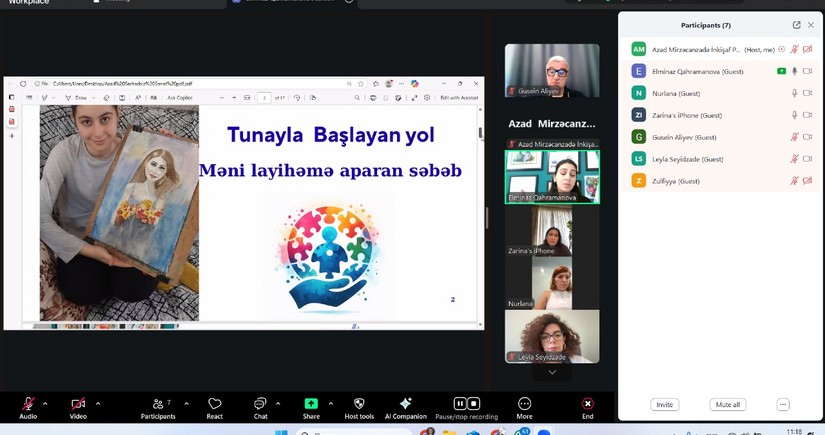Click the Invite button
This screenshot has height=435, width=825.
pyautogui.click(x=665, y=404)
